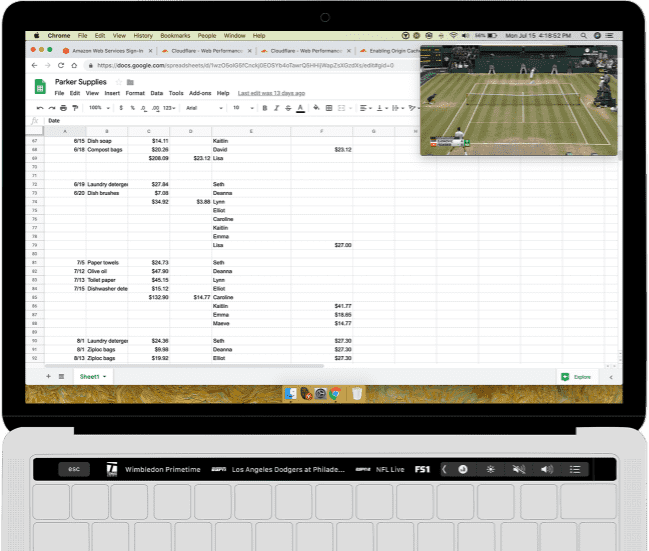The image size is (649, 551).
Task: Open the borders tool
Action: (x=329, y=108)
